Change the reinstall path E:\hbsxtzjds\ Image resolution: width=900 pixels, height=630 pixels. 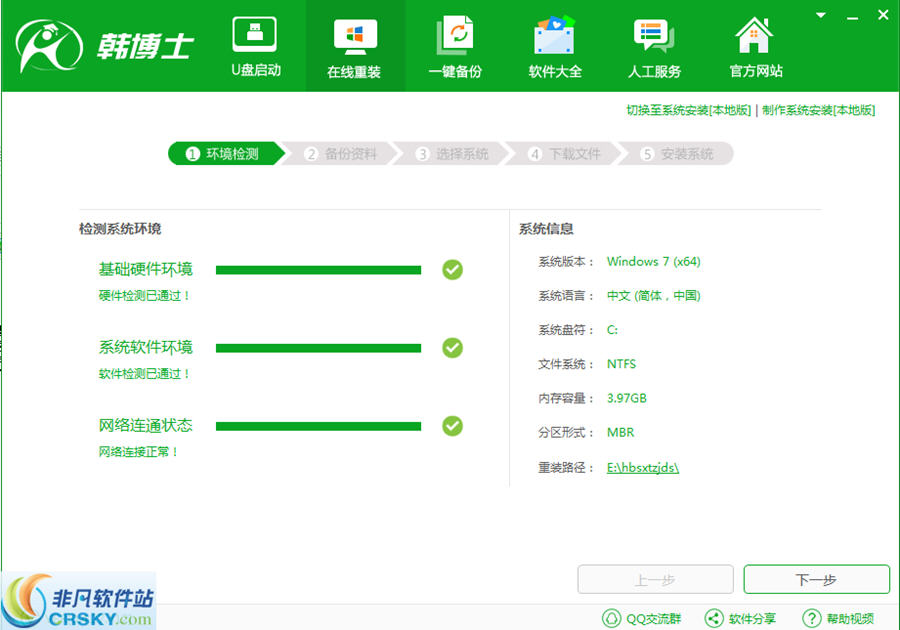pyautogui.click(x=641, y=466)
